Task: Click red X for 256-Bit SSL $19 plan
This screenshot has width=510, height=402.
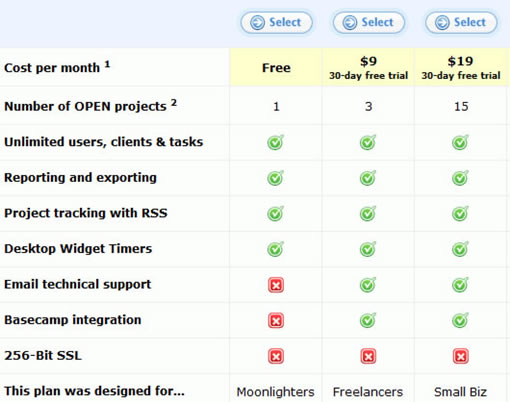Action: (461, 356)
